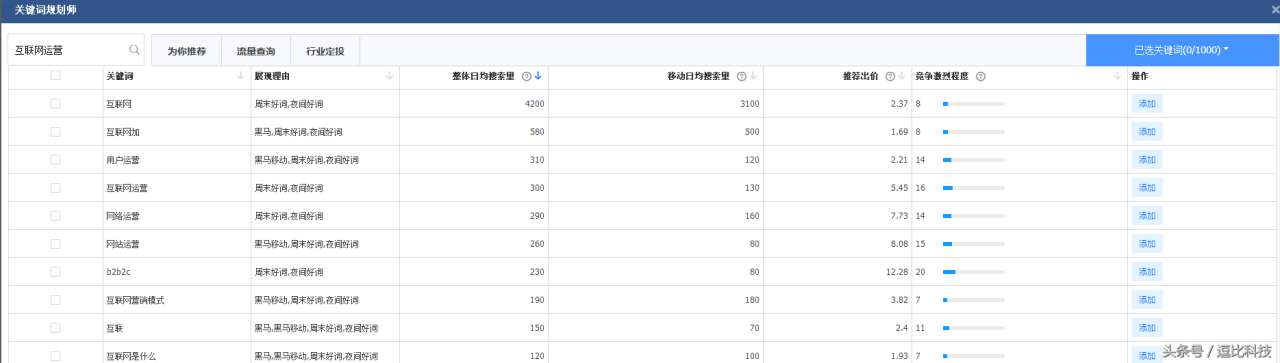Screen dimensions: 1280x363
Task: Sort by 移动日均搜索量 arrow
Action: click(x=753, y=76)
